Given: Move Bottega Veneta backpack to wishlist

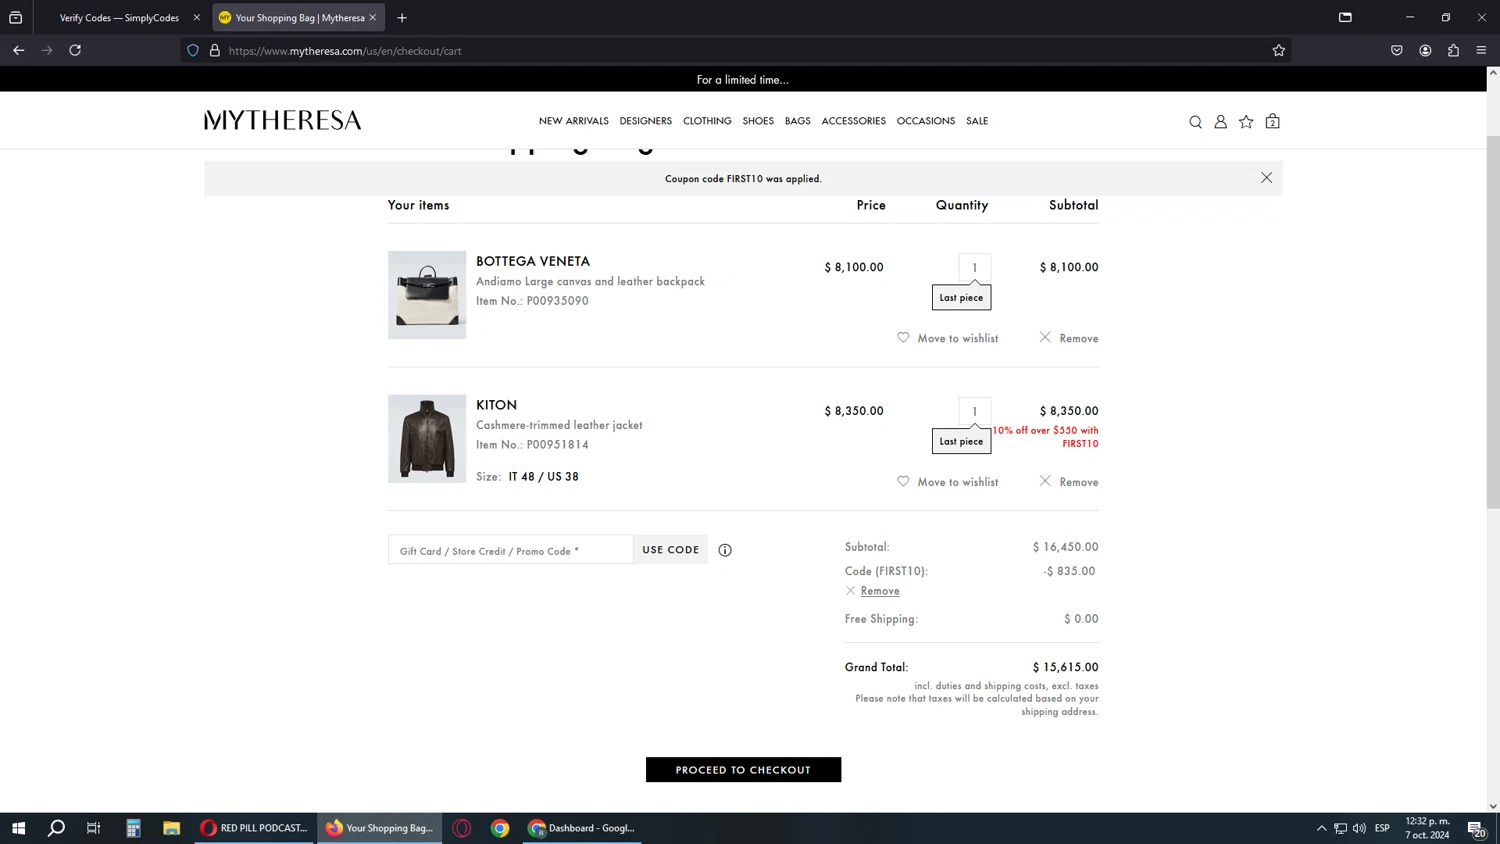Looking at the screenshot, I should (x=948, y=338).
